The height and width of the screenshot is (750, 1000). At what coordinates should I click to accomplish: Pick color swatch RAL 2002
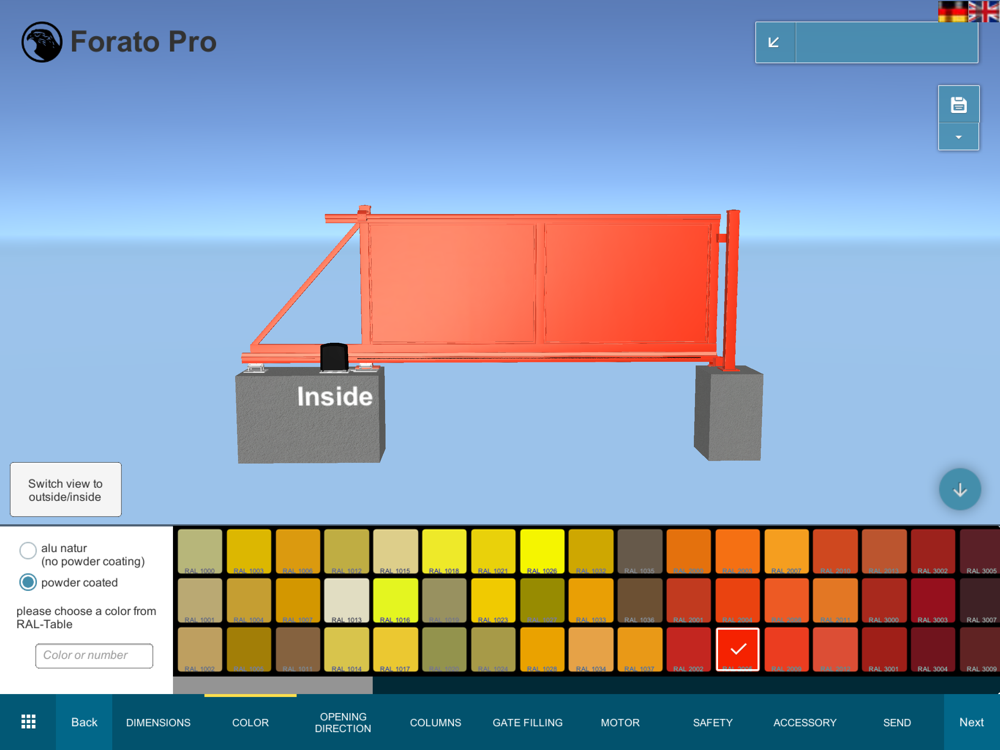coord(689,649)
